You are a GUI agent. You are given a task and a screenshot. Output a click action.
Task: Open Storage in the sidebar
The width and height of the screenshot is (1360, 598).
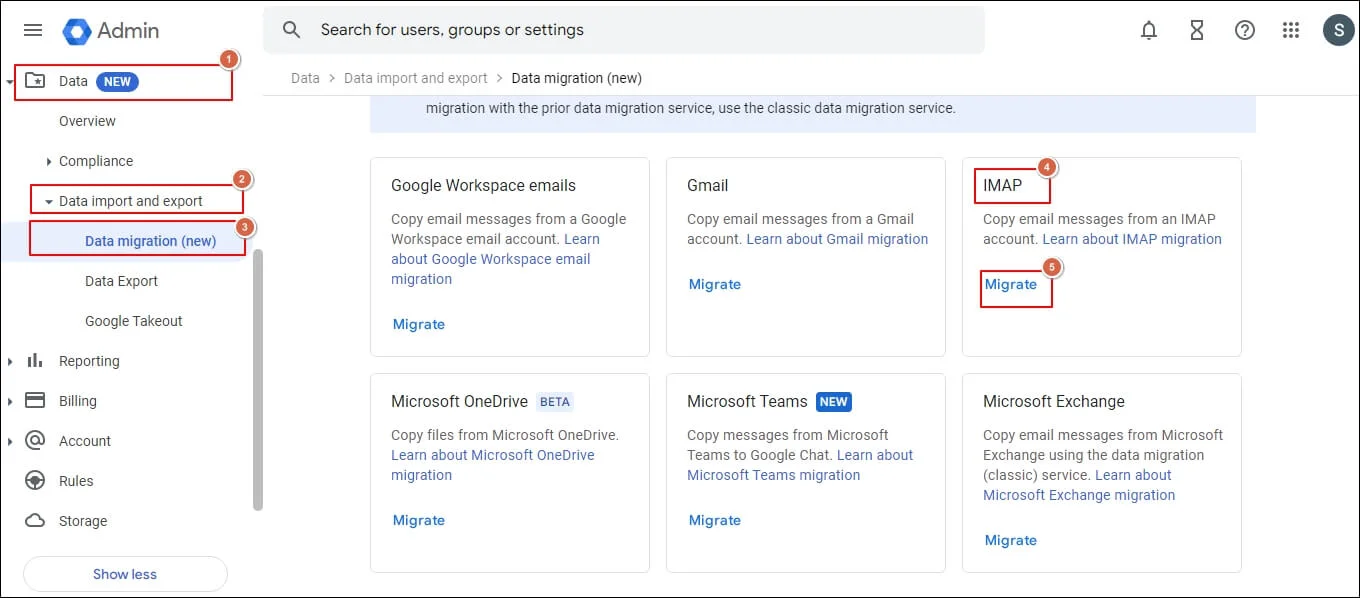(83, 521)
